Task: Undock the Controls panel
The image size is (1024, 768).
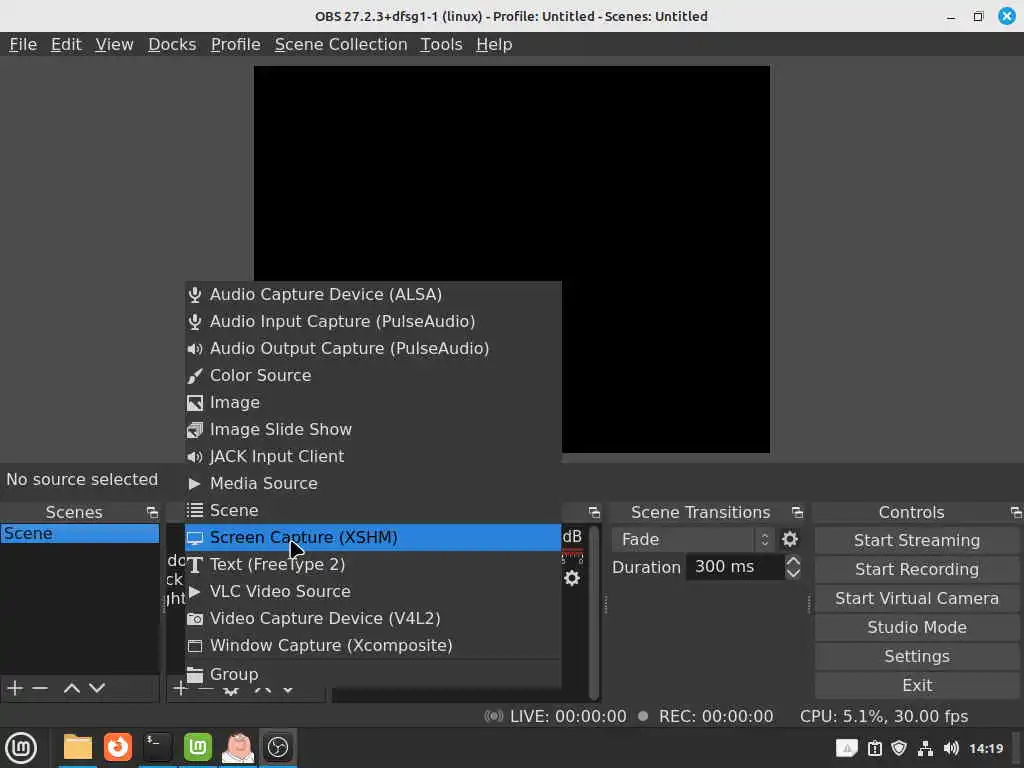Action: click(x=1016, y=513)
